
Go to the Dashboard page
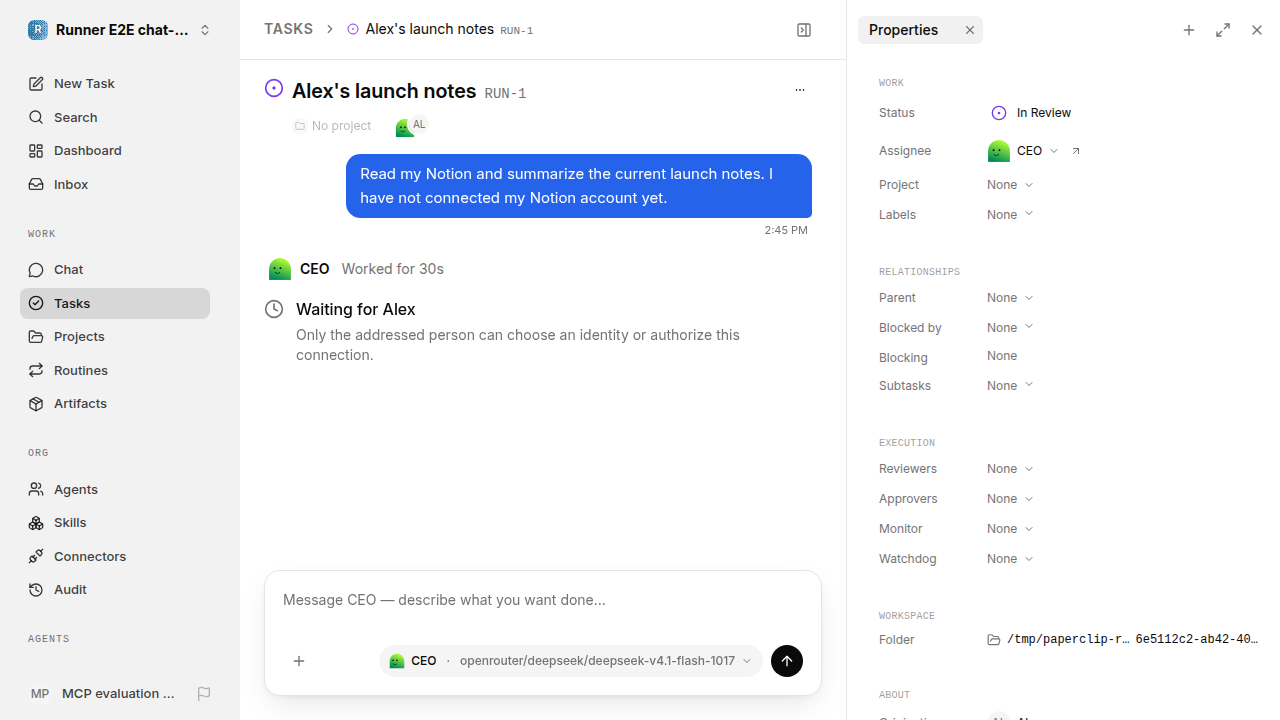pyautogui.click(x=115, y=151)
